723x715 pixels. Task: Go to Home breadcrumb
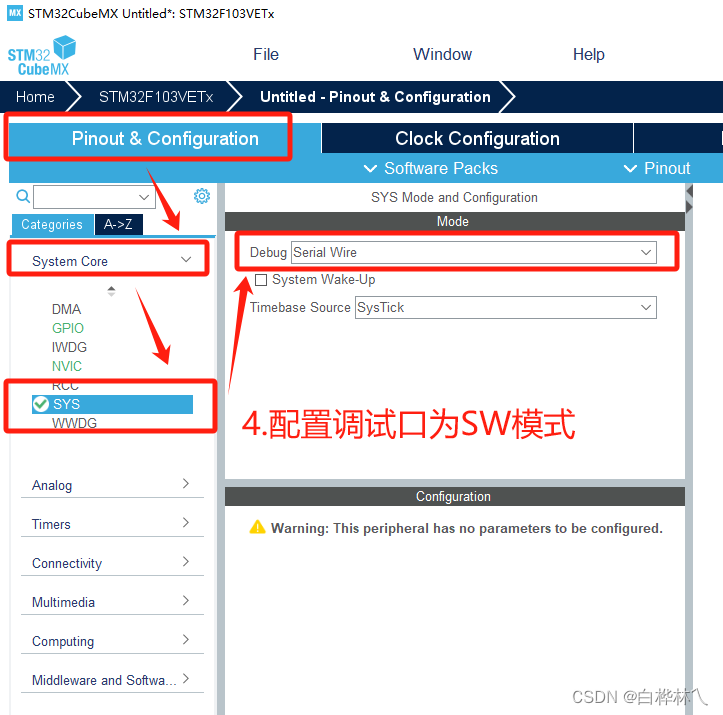click(35, 97)
